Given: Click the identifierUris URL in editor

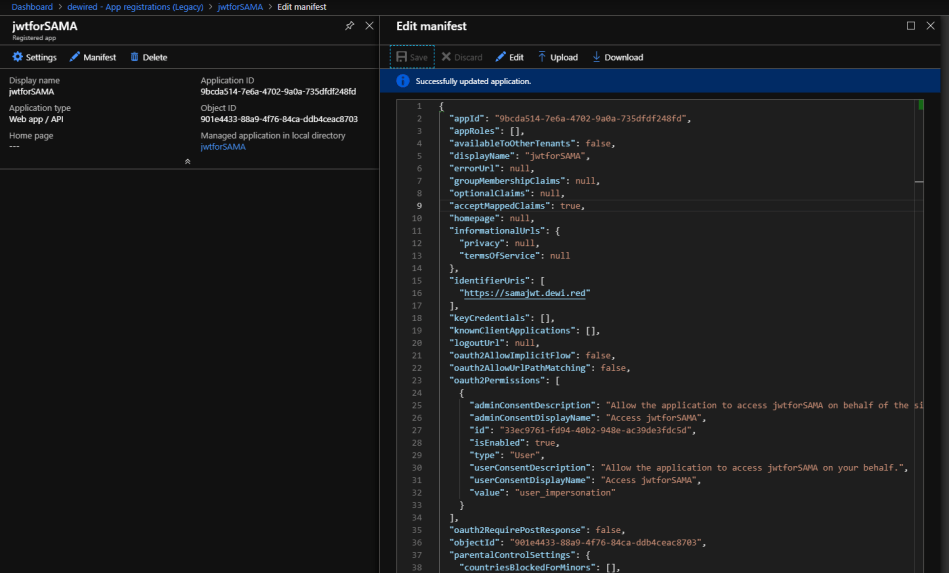Looking at the screenshot, I should 524,293.
